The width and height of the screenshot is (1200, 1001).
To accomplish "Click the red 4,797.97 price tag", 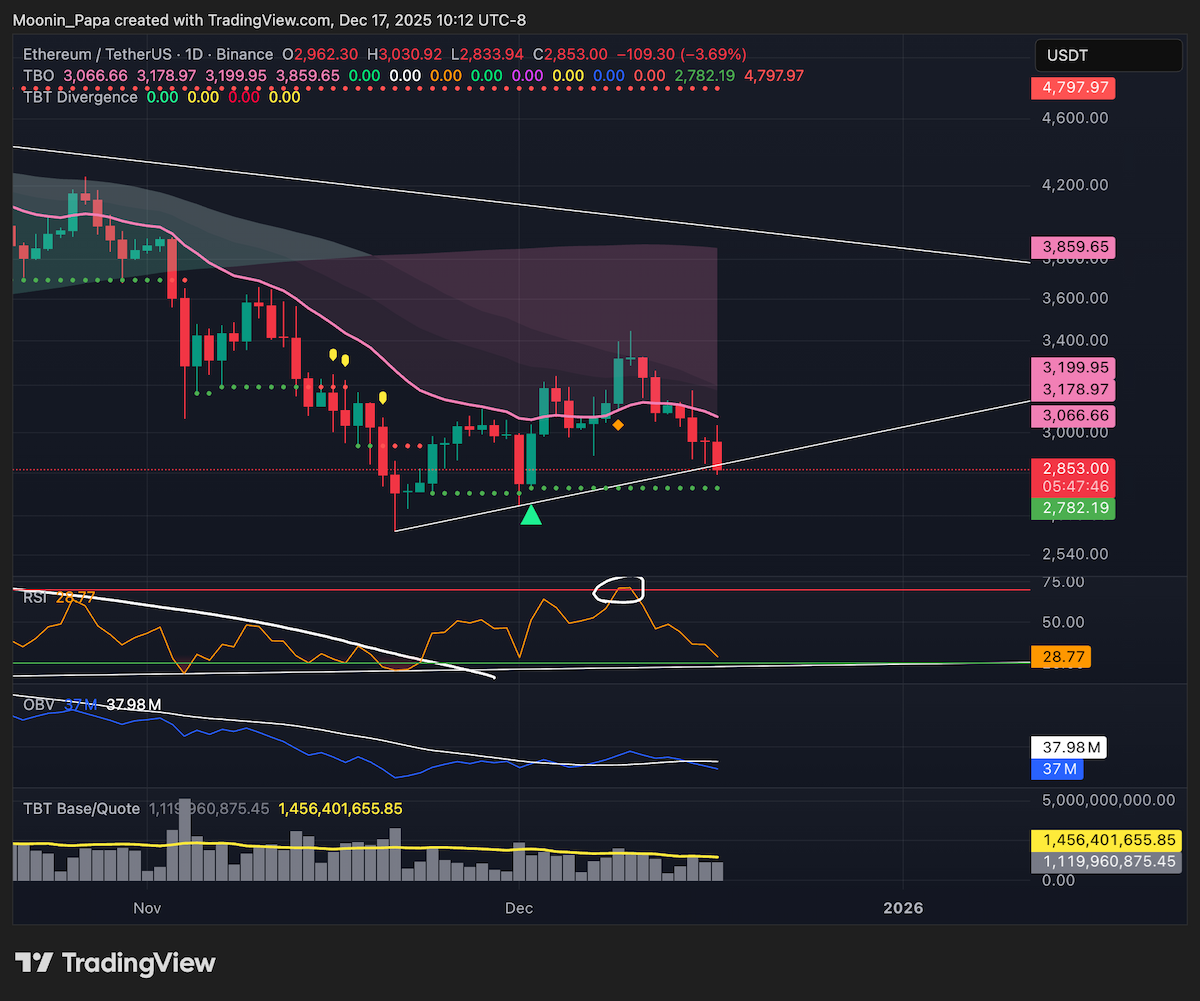I will 1072,88.
